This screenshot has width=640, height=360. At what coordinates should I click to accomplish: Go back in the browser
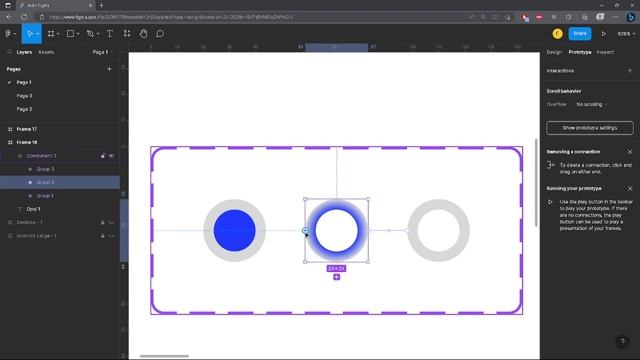[x=9, y=17]
